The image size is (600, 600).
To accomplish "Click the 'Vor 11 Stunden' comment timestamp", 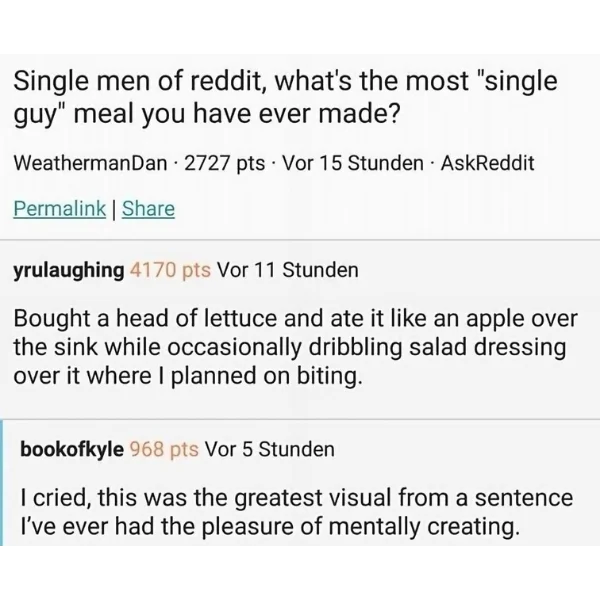I will pos(288,270).
